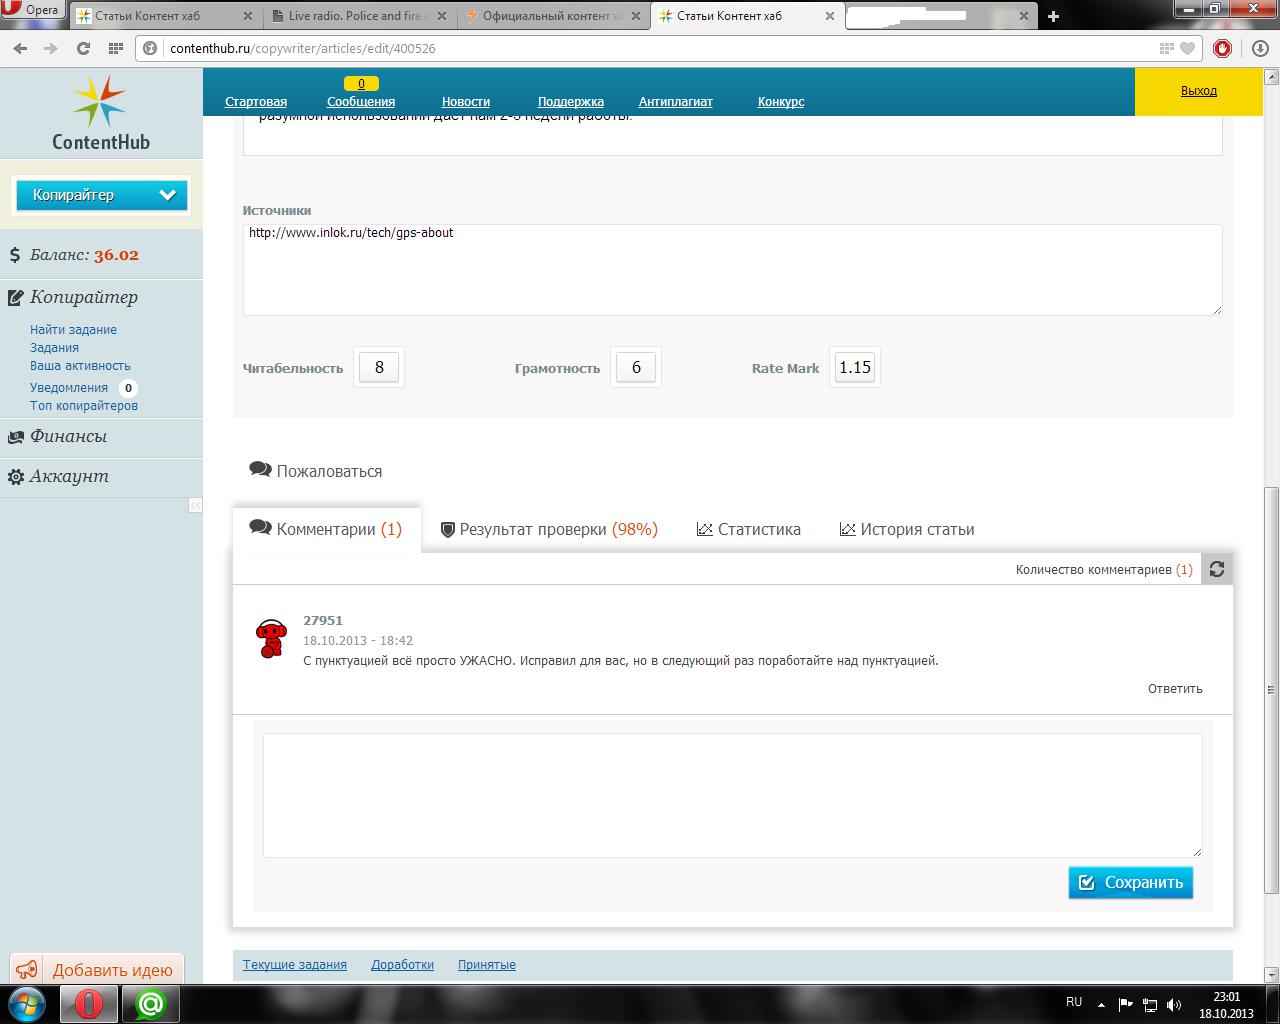Click the browser forward arrow
The width and height of the screenshot is (1280, 1024).
[x=50, y=48]
